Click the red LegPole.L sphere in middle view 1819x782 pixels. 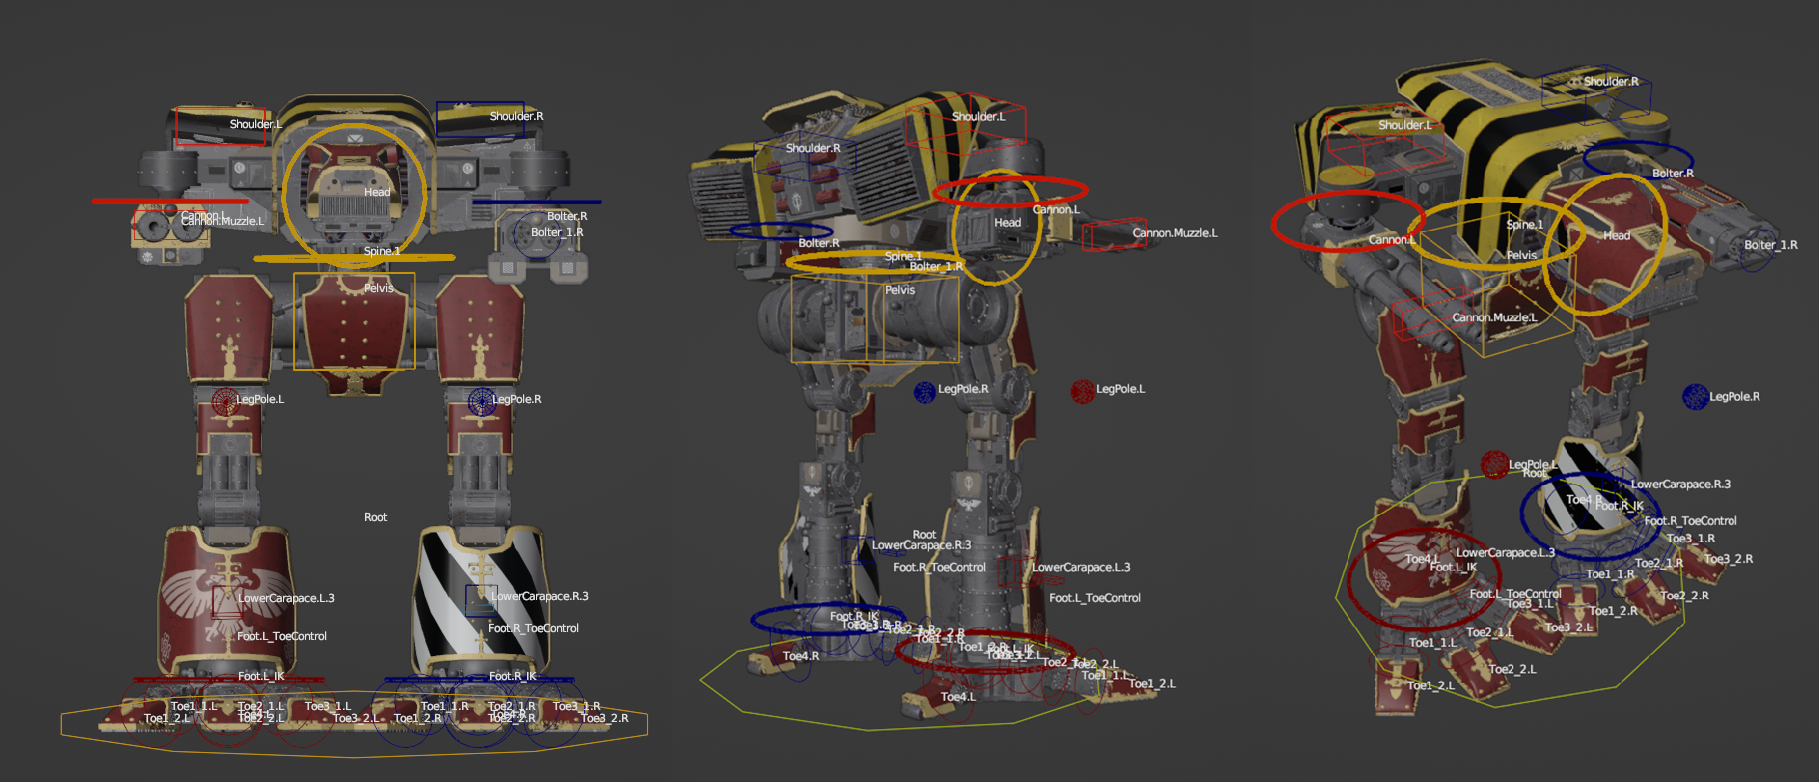[1082, 392]
